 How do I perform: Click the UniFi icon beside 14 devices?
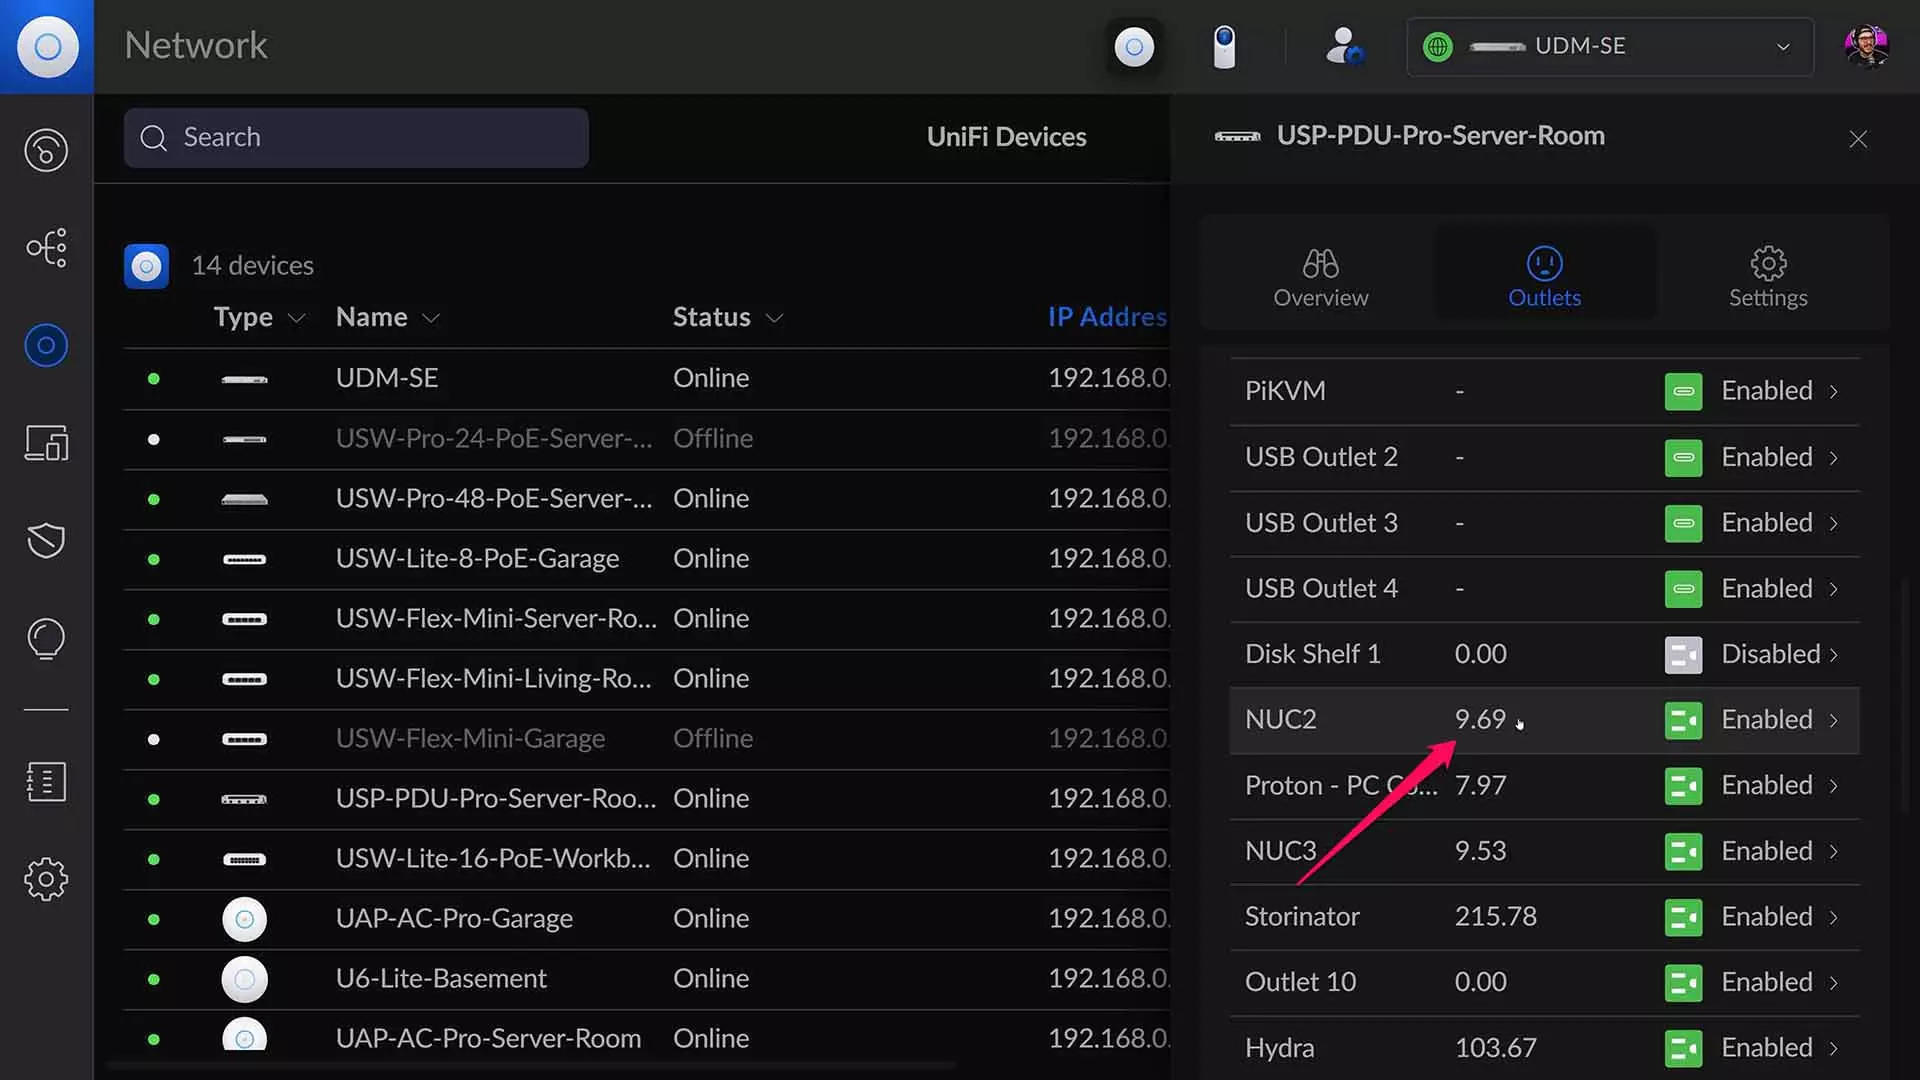coord(146,266)
